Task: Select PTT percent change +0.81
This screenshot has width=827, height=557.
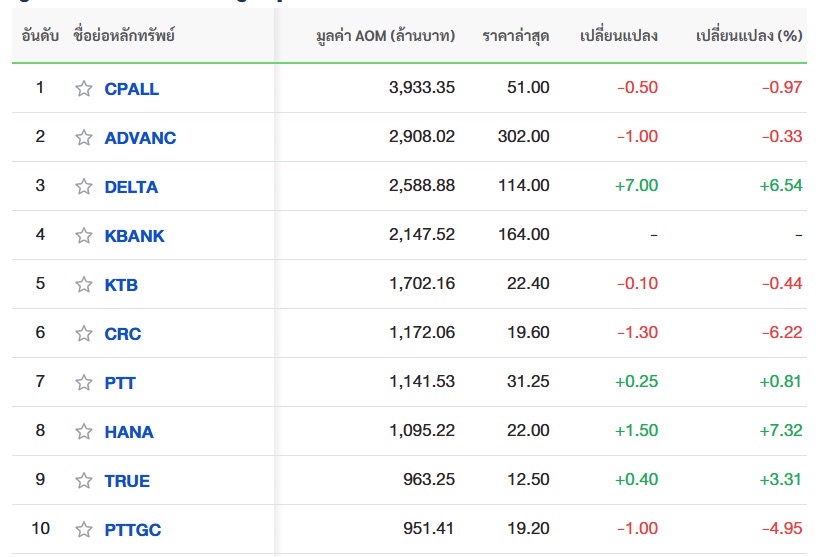Action: pyautogui.click(x=781, y=382)
